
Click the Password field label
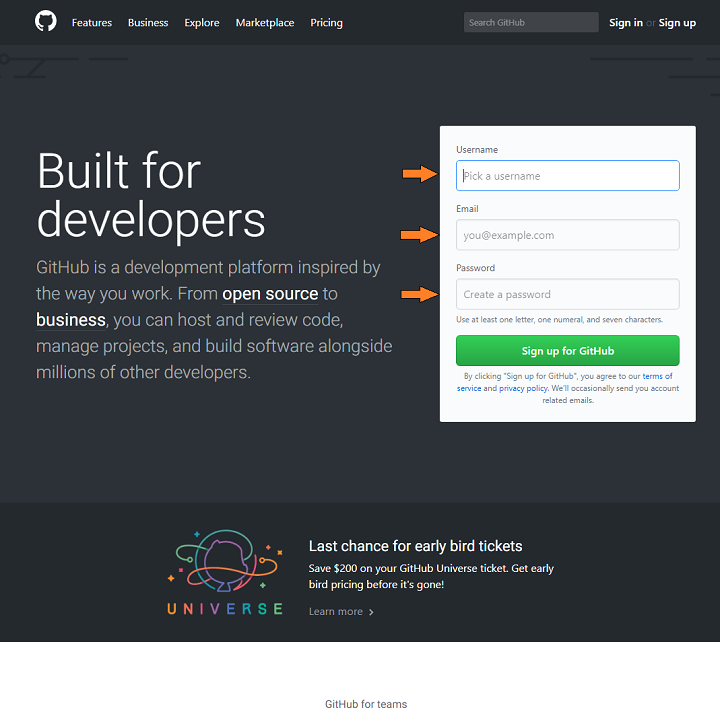[476, 268]
